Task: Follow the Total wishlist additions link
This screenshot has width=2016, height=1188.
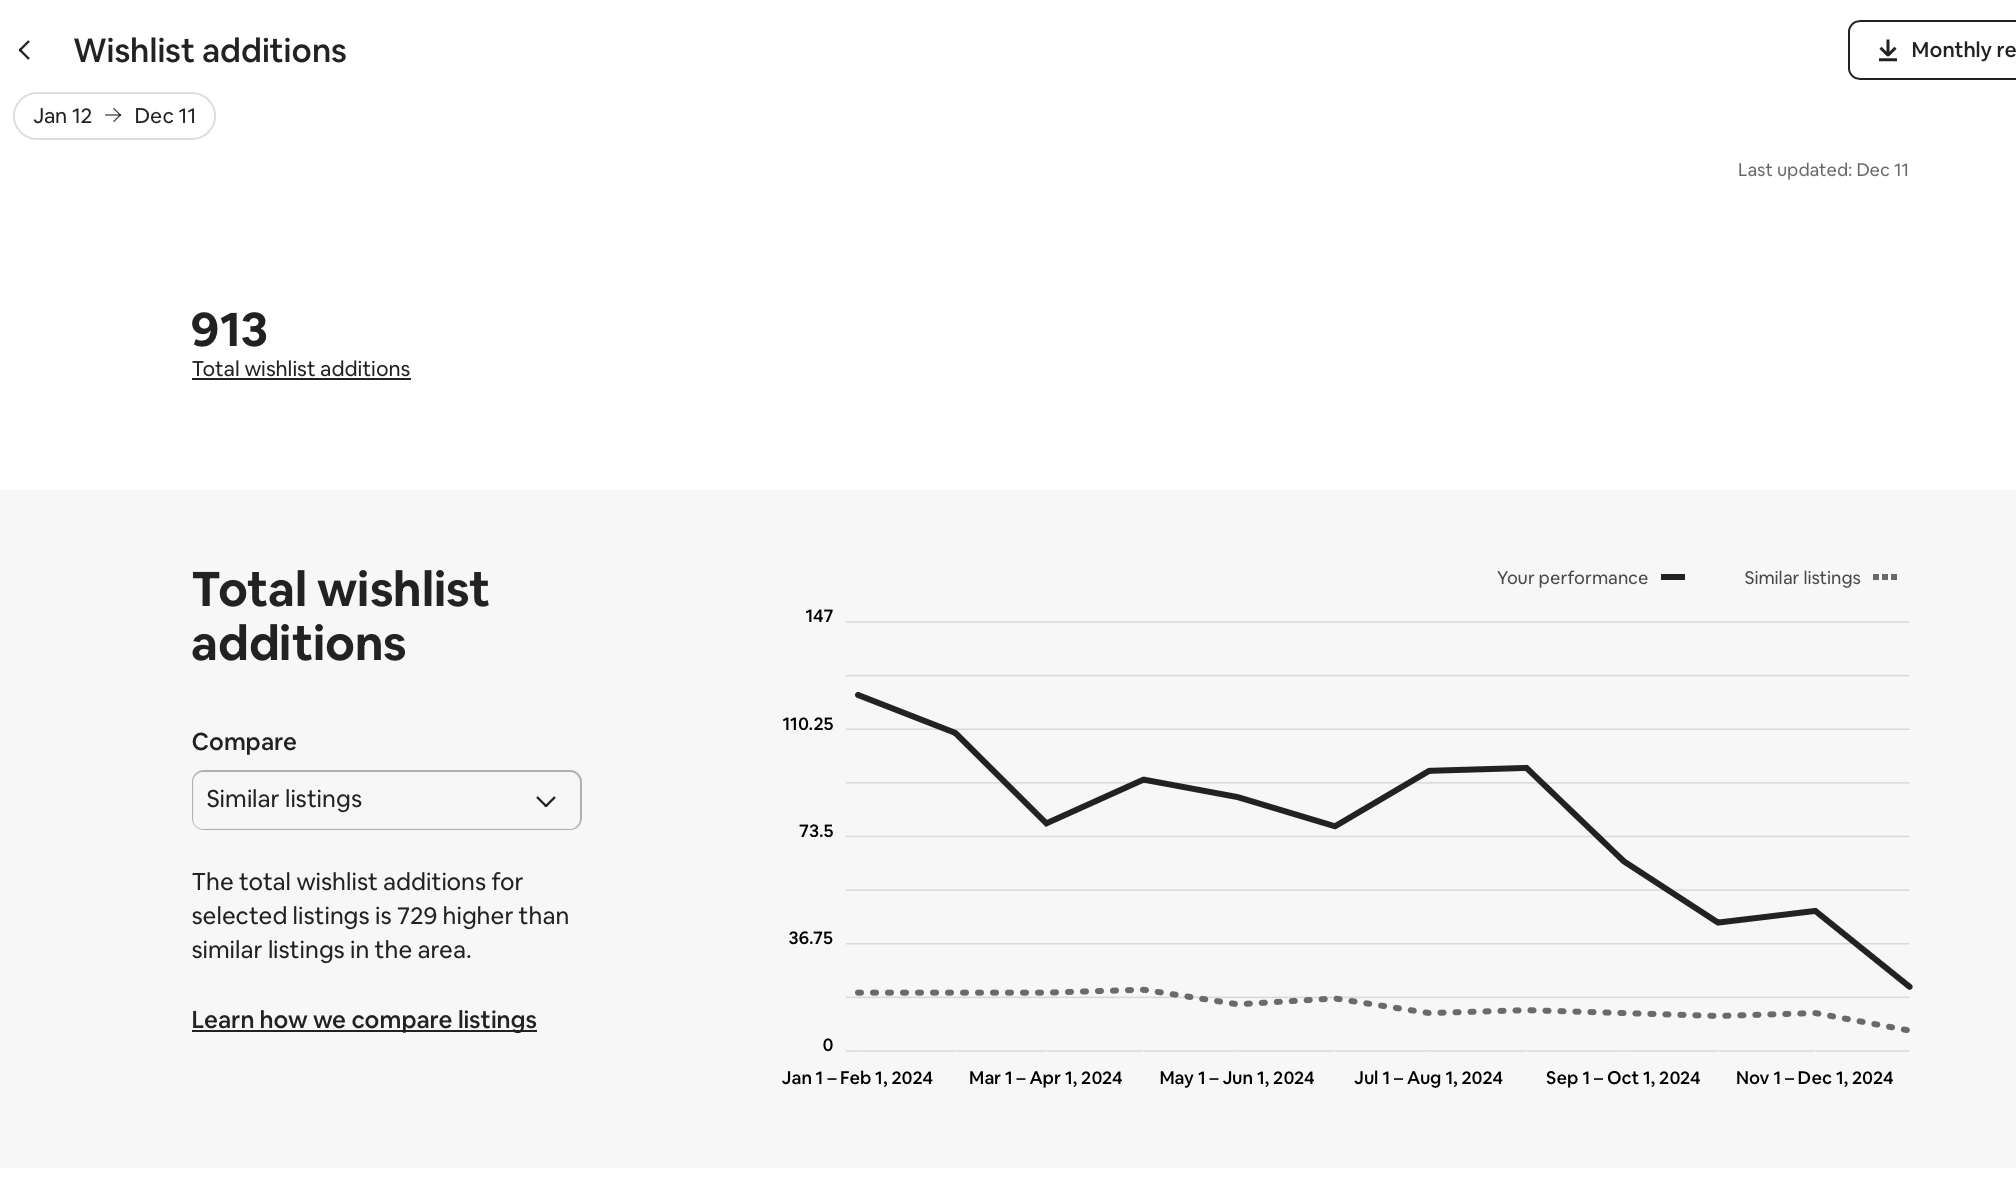Action: (300, 369)
